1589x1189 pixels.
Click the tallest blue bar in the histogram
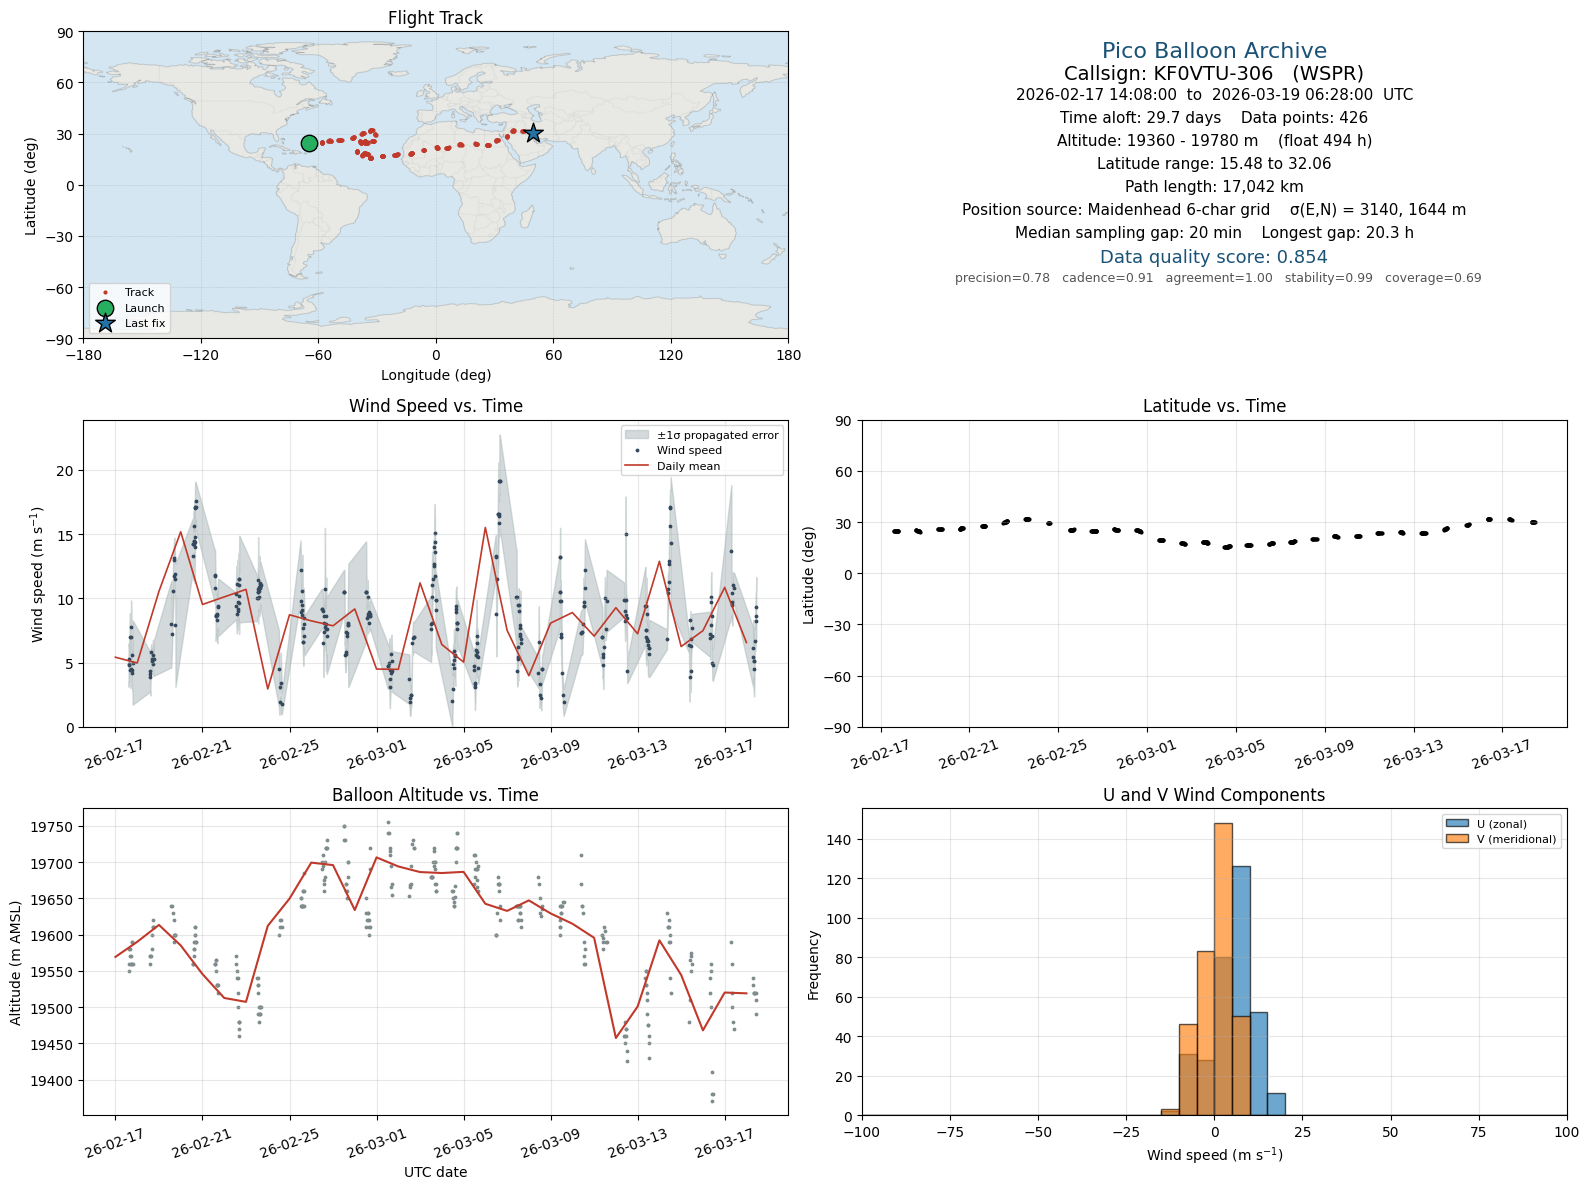1241,990
